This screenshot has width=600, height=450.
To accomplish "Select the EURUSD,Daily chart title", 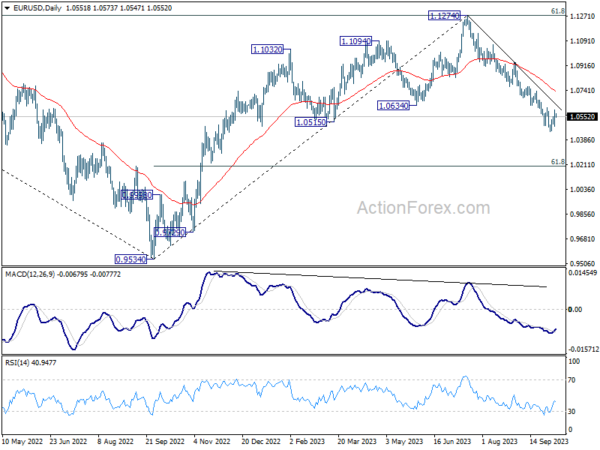I will [x=37, y=8].
